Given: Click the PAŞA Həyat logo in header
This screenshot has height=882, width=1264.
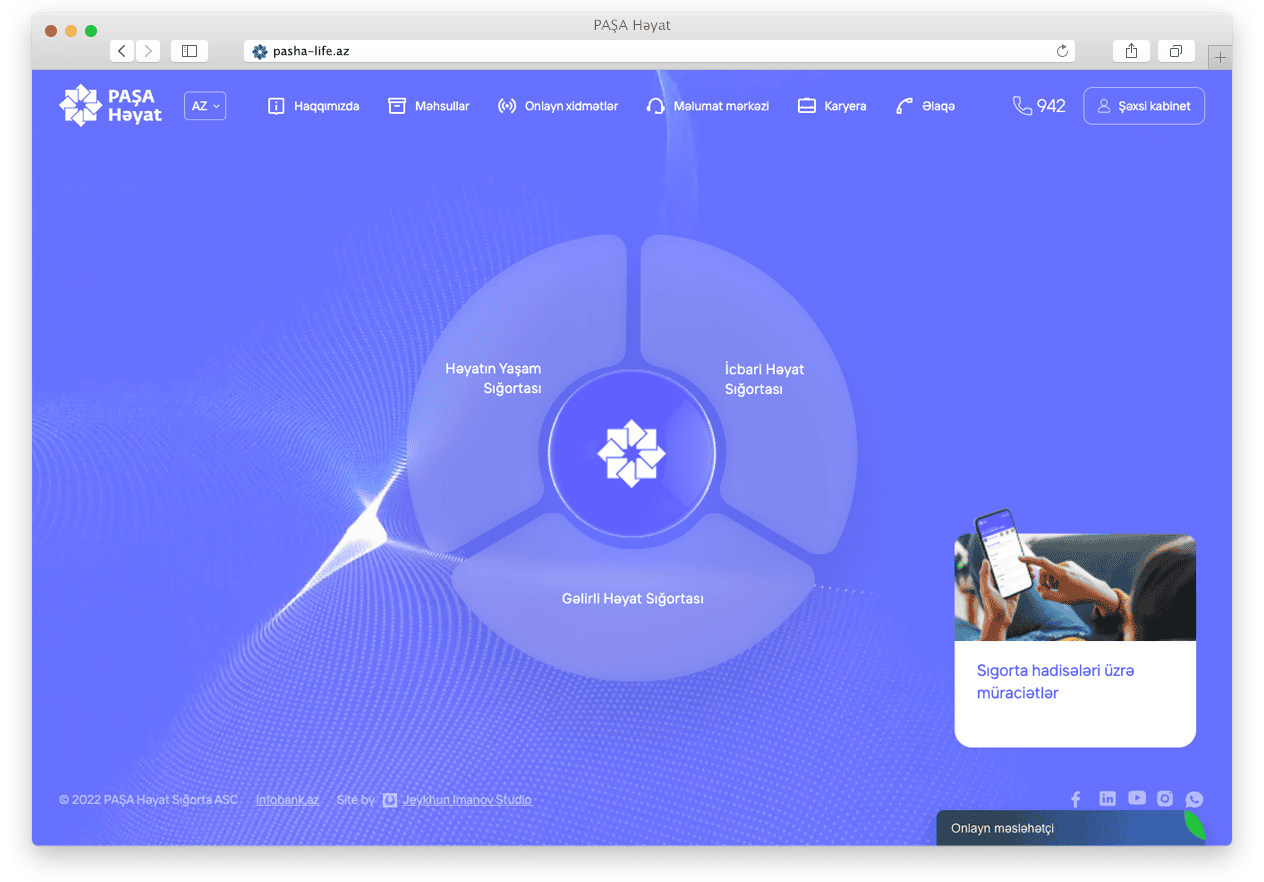Looking at the screenshot, I should click(x=110, y=106).
